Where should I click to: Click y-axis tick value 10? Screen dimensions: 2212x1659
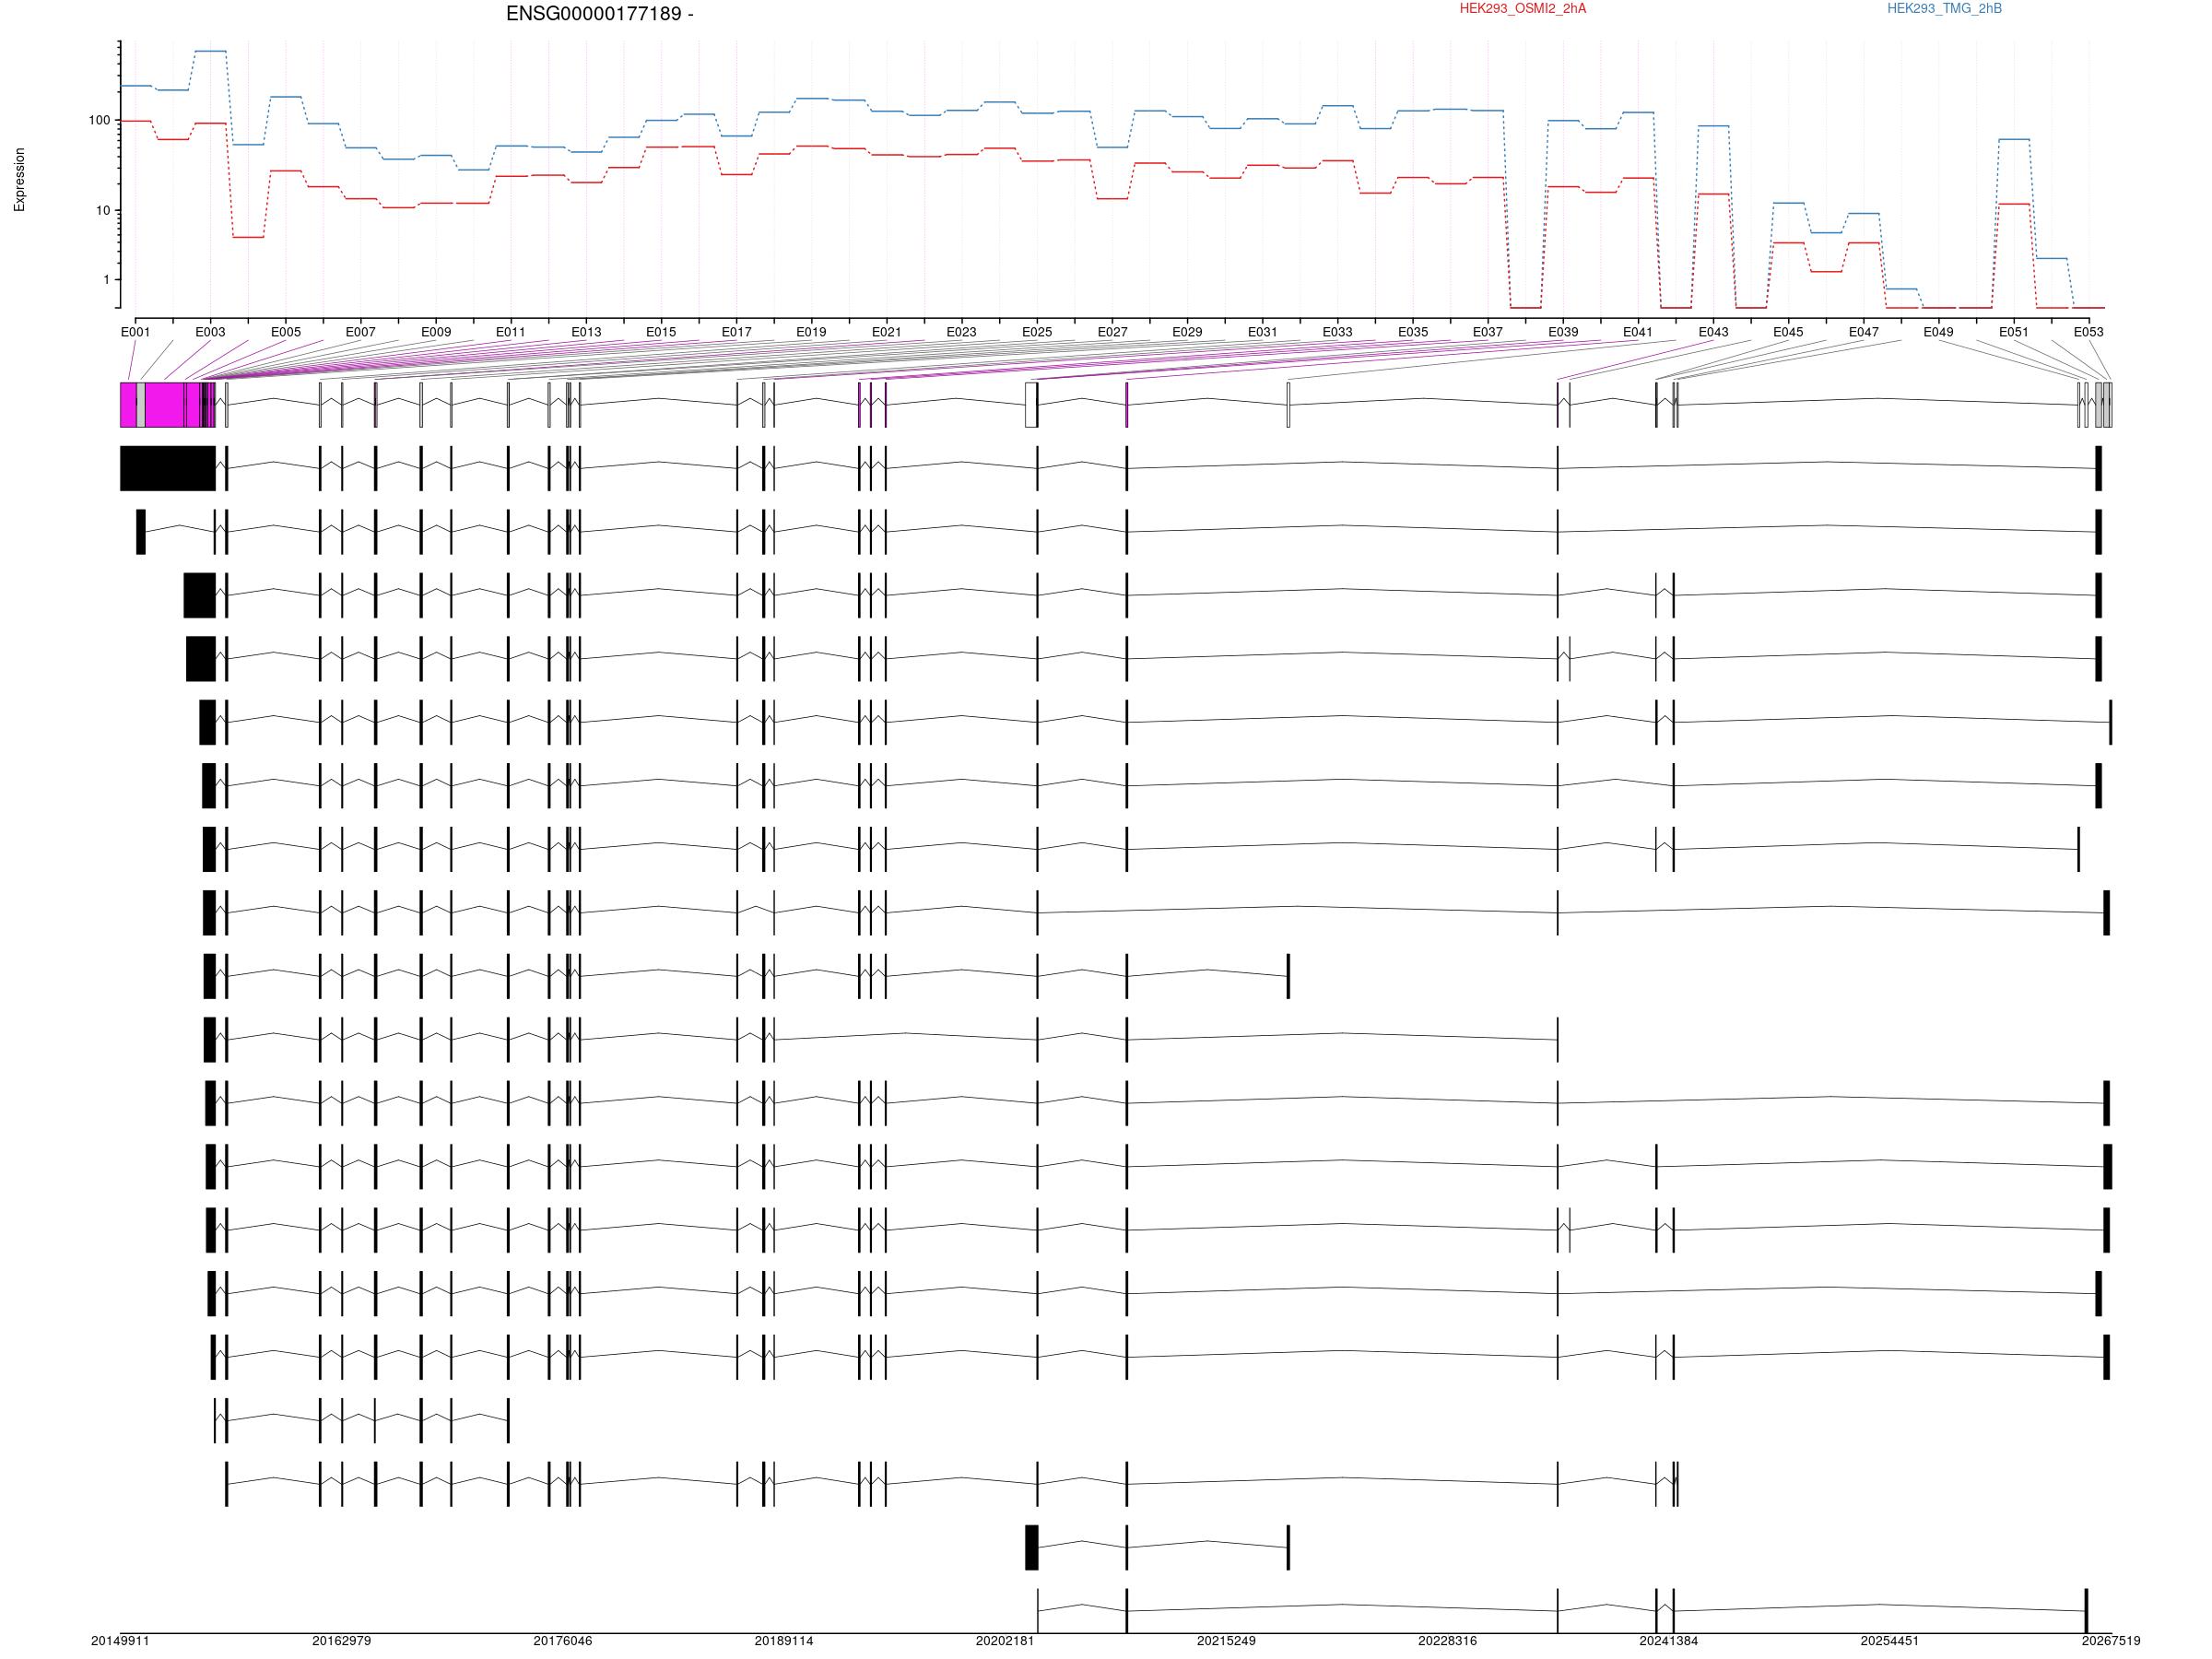coord(103,210)
